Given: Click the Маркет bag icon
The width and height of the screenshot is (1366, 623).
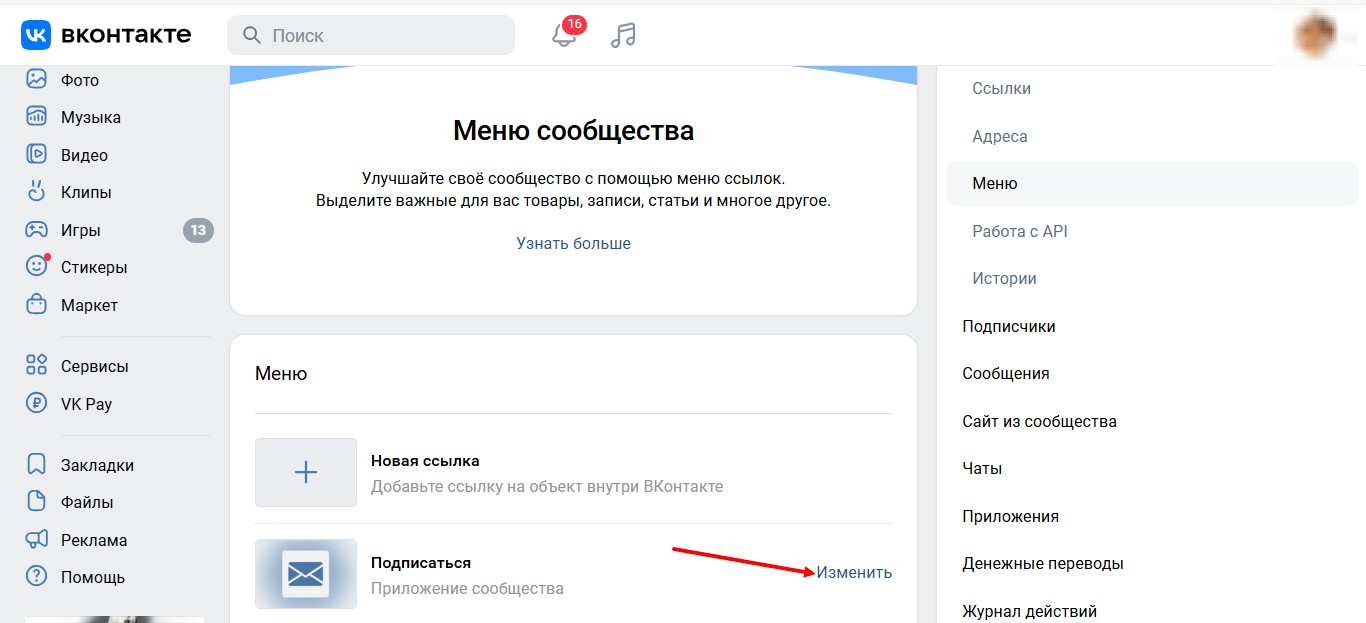Looking at the screenshot, I should click(x=36, y=305).
